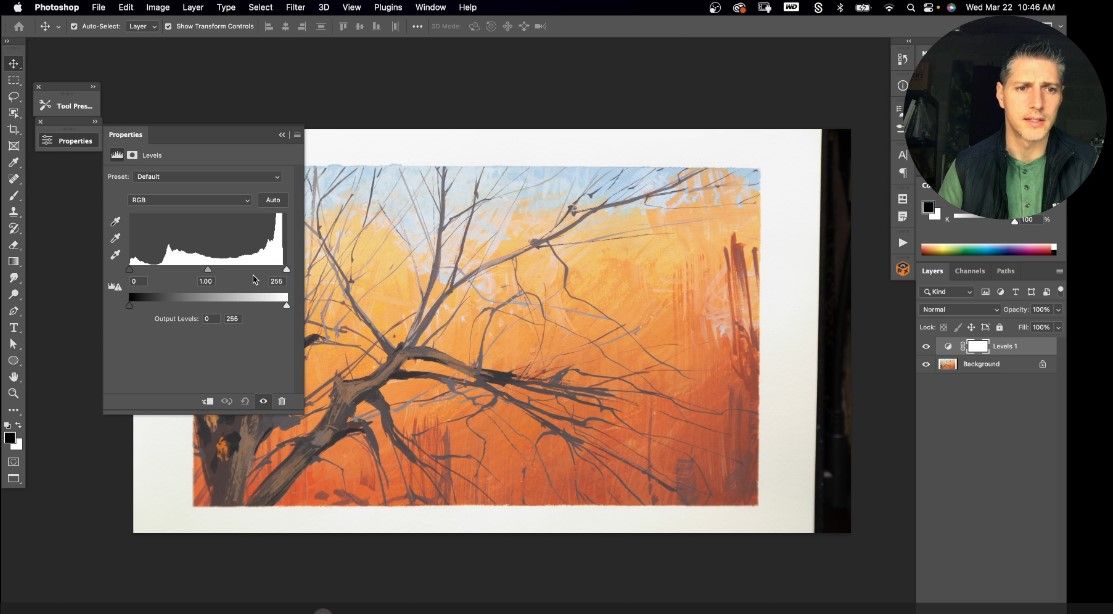Click the Reset adjustment button in Properties panel

[x=245, y=400]
